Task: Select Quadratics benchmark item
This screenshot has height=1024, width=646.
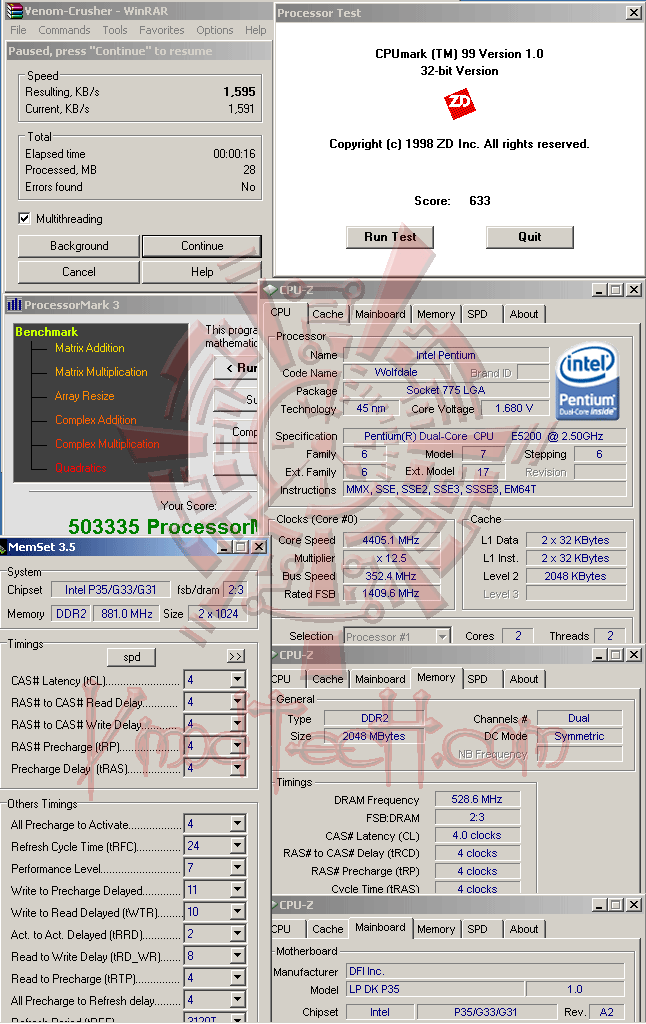Action: (80, 468)
